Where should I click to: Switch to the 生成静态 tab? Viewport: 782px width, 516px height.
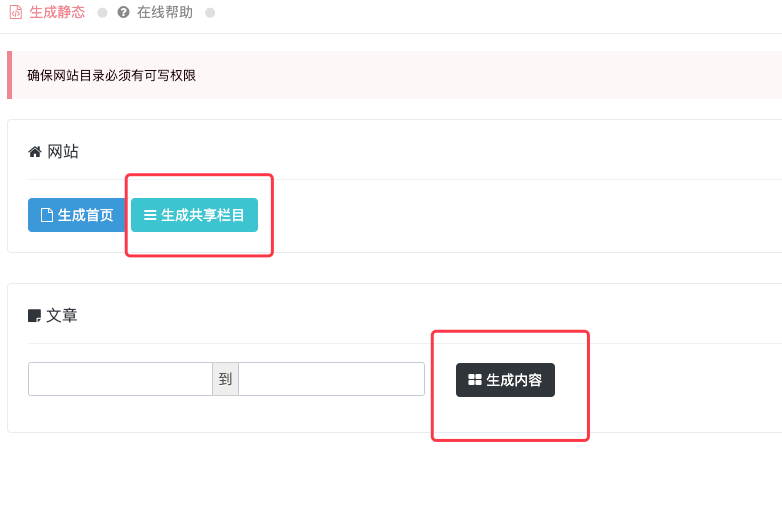point(57,13)
